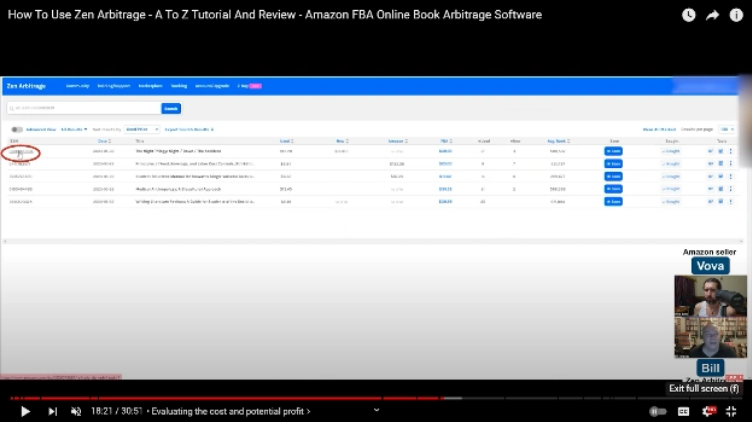Open YouTube player settings gear
Viewport: 752px width, 422px height.
coord(708,411)
